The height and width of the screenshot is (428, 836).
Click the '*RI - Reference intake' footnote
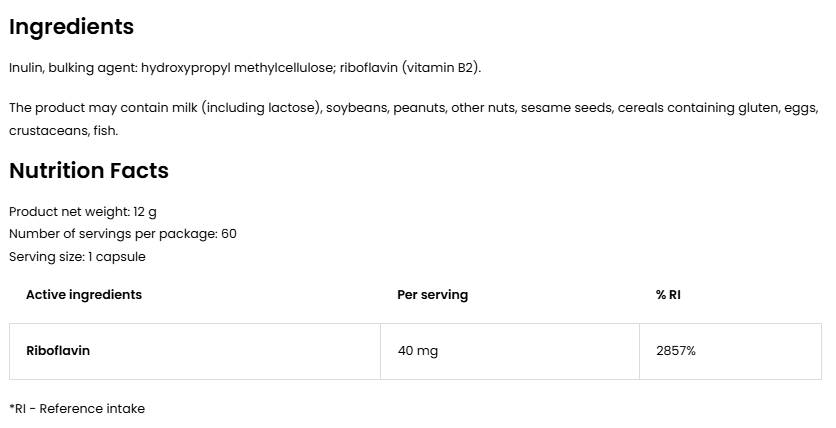pos(77,409)
